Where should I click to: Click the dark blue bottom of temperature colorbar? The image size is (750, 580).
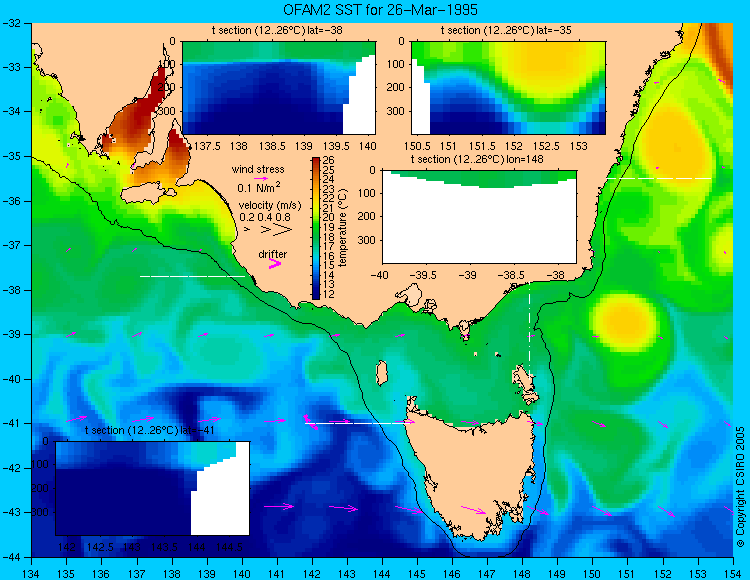click(316, 294)
